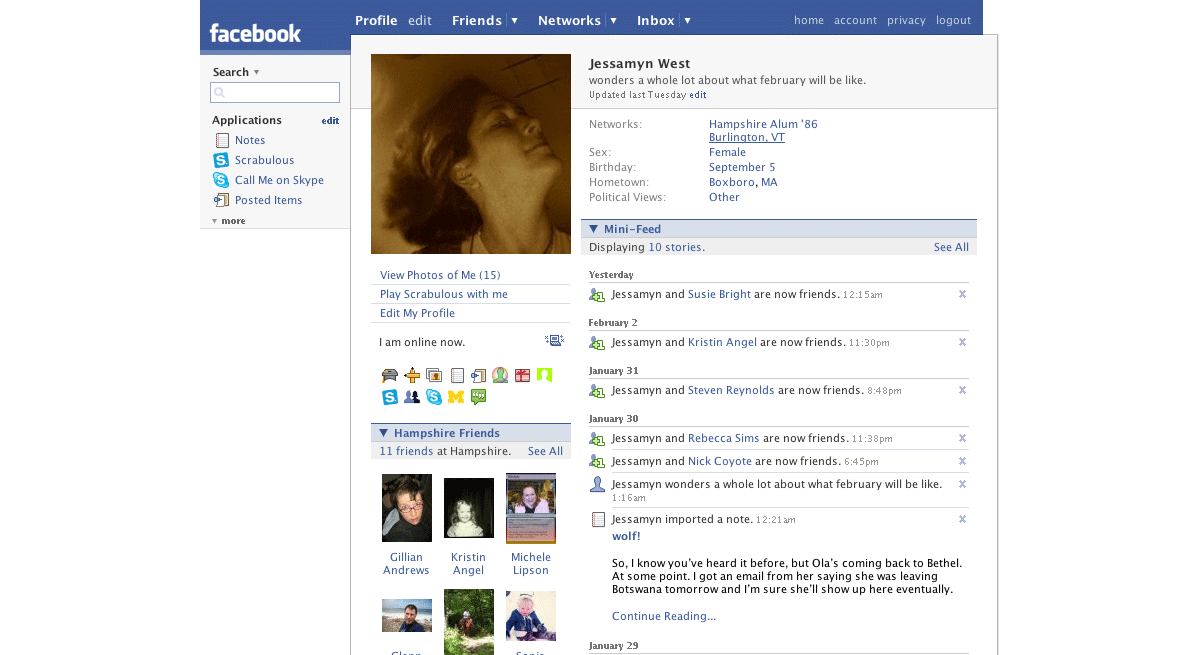This screenshot has width=1199, height=655.
Task: Click the green quote speech bubble icon
Action: [479, 397]
